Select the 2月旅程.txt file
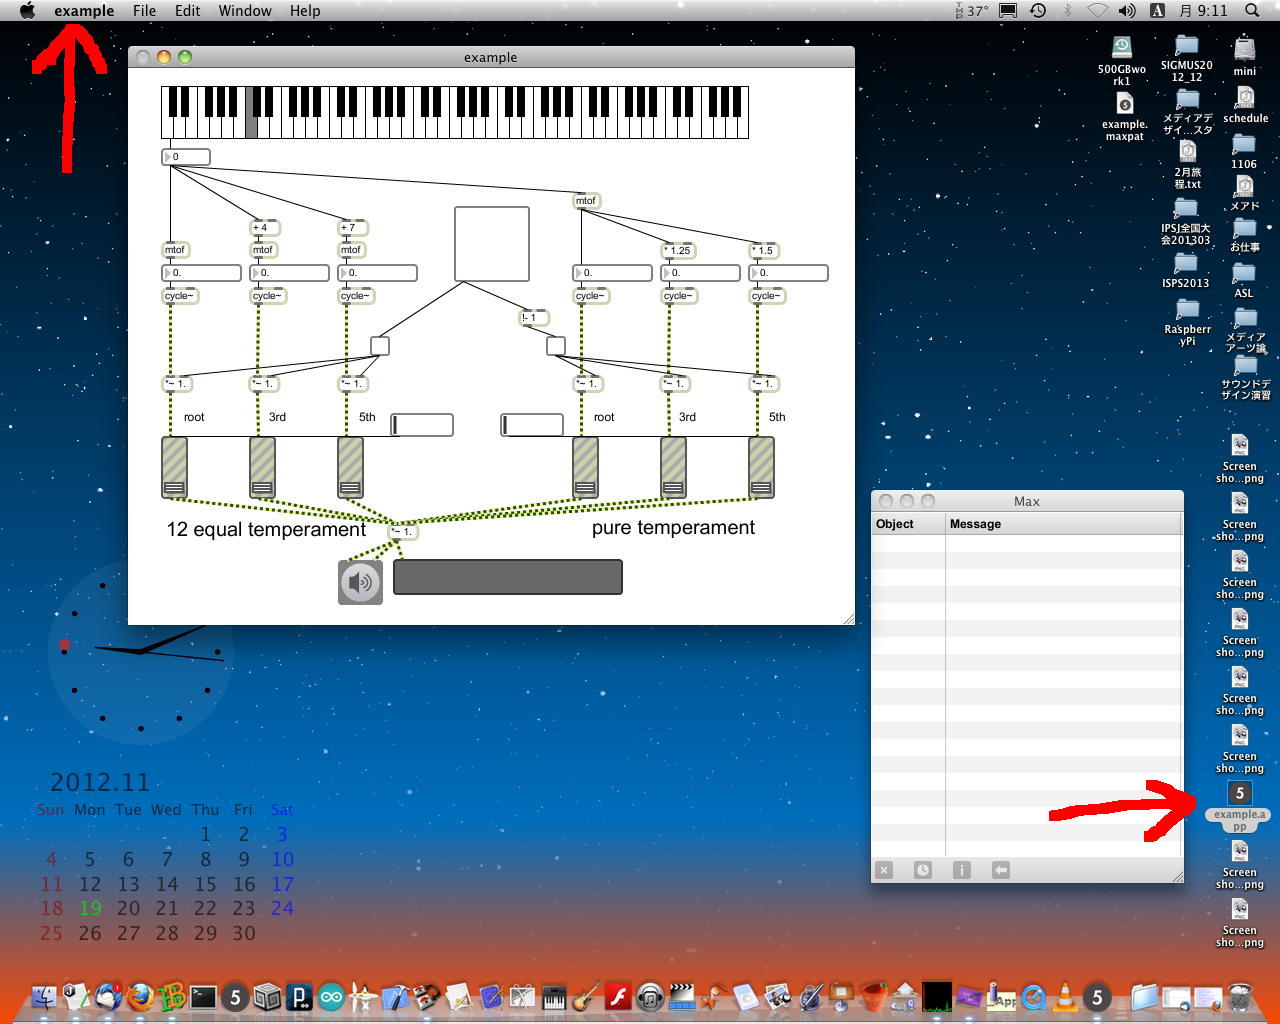1280x1024 pixels. 1188,165
